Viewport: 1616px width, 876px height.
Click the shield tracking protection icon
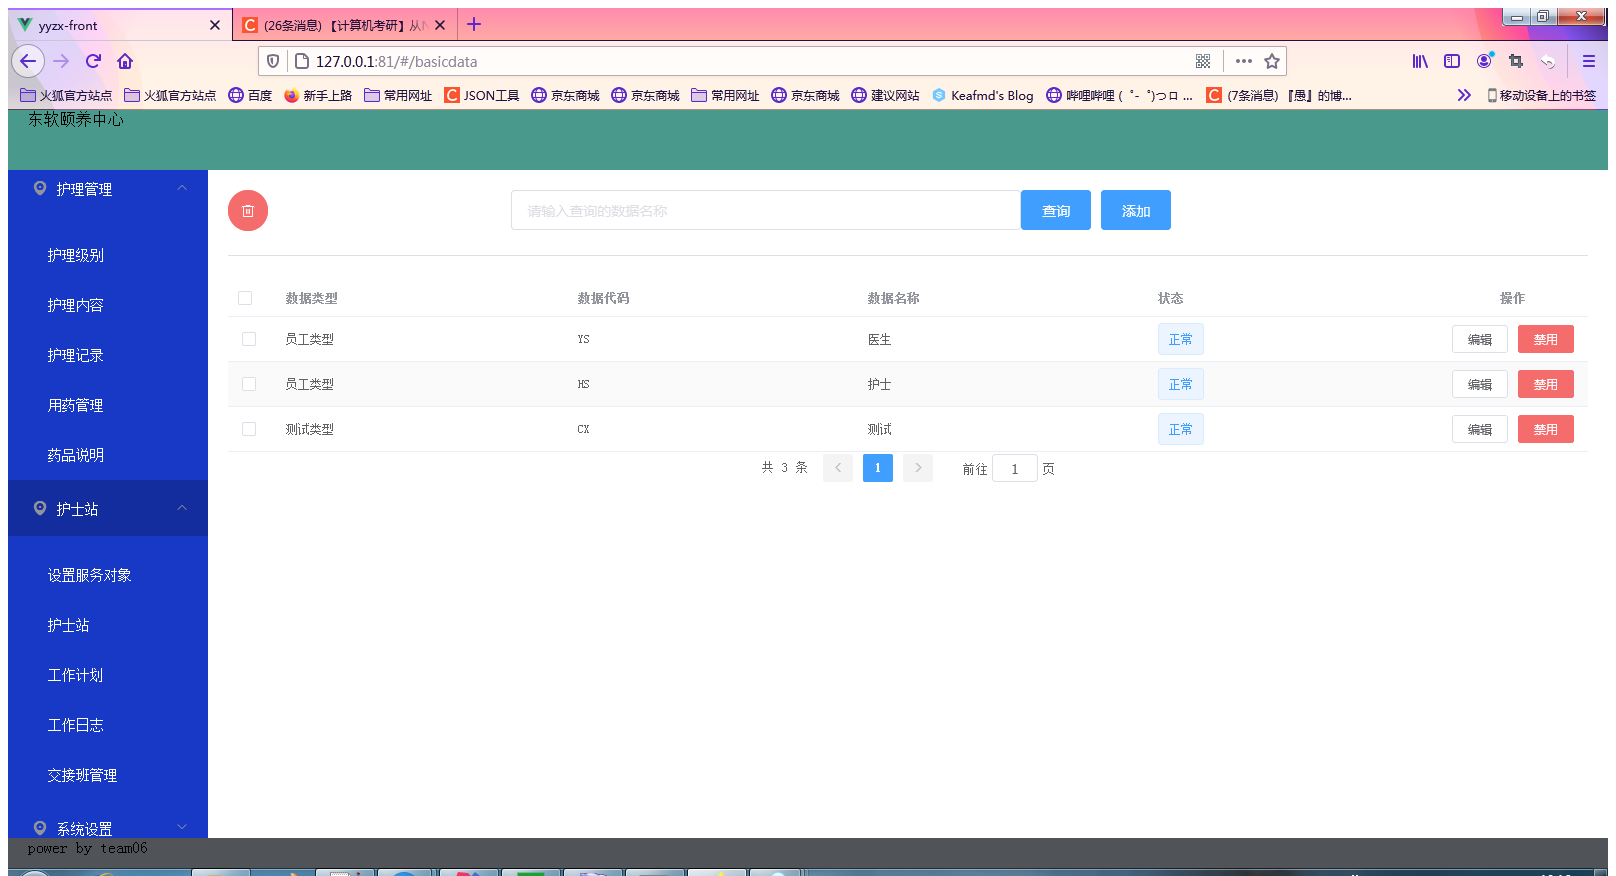[x=273, y=61]
